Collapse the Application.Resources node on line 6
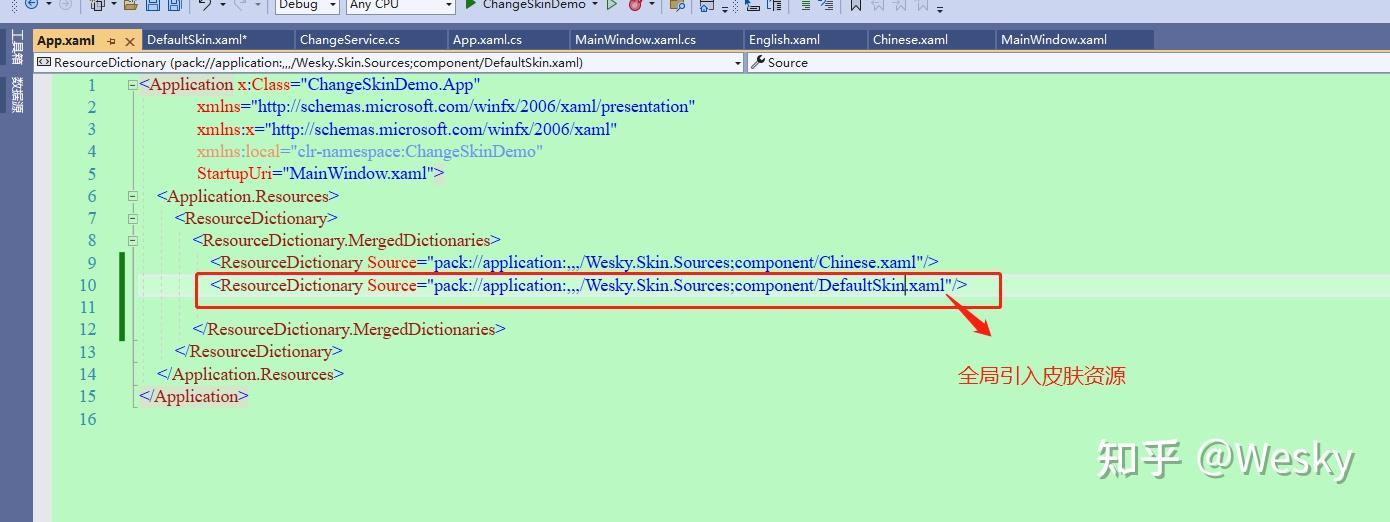 [132, 196]
